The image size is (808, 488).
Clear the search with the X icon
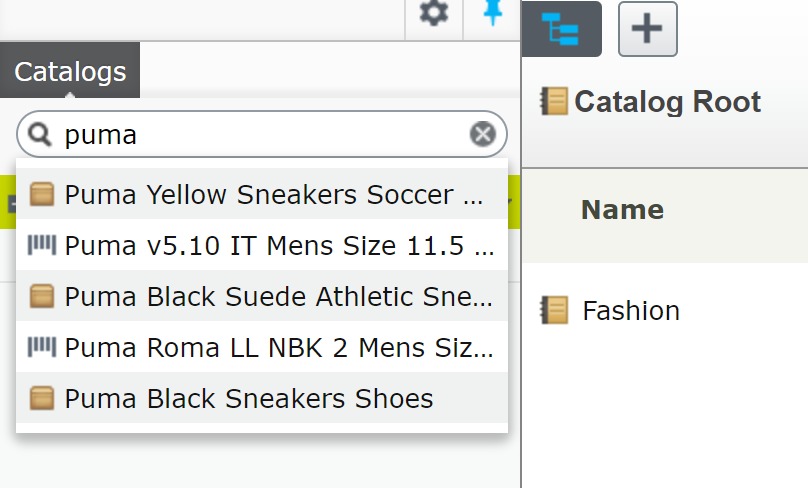coord(483,134)
